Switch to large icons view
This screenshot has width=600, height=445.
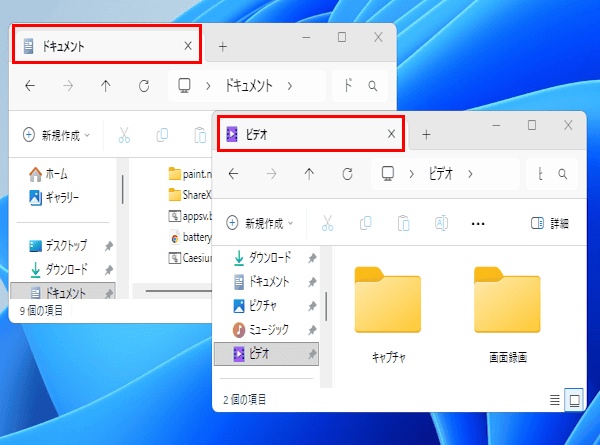coord(574,400)
